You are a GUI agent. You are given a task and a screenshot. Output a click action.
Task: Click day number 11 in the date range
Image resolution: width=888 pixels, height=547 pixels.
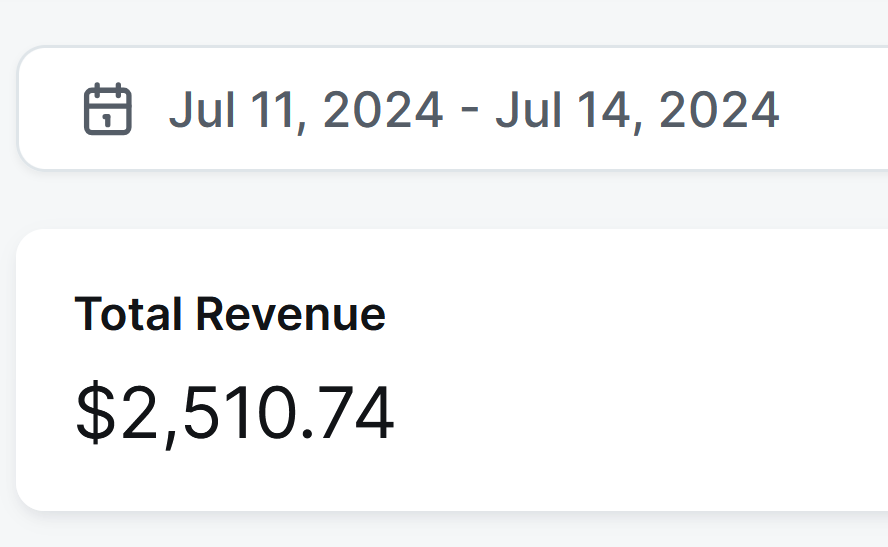point(271,110)
